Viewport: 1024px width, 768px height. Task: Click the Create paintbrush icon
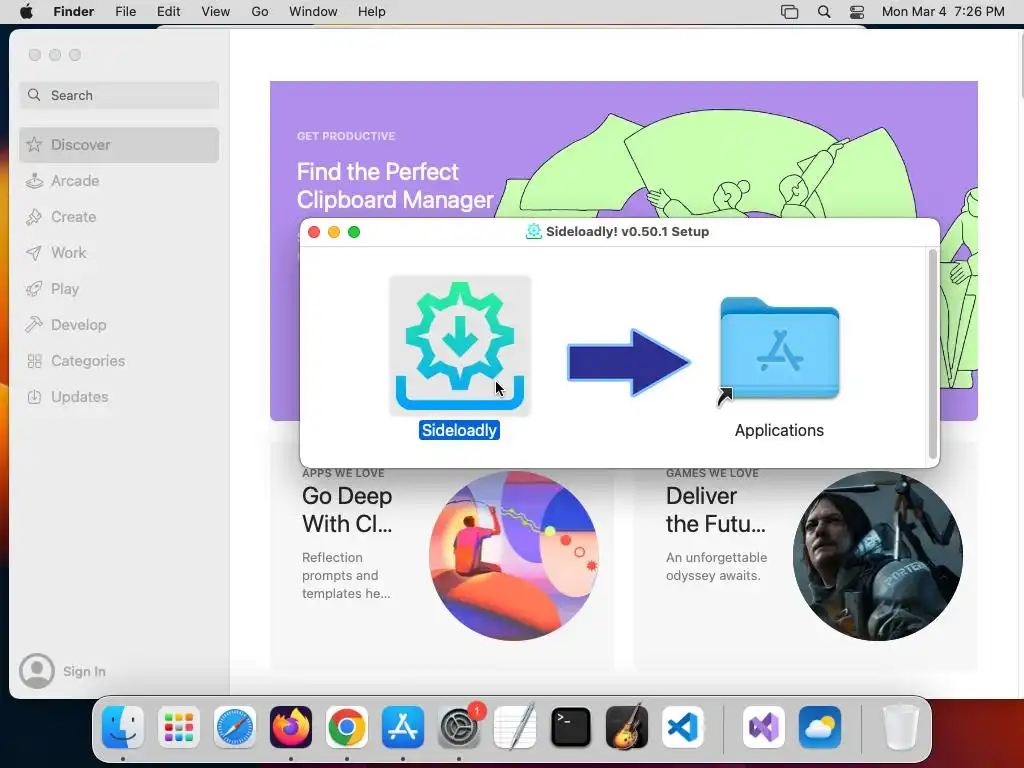(x=35, y=217)
